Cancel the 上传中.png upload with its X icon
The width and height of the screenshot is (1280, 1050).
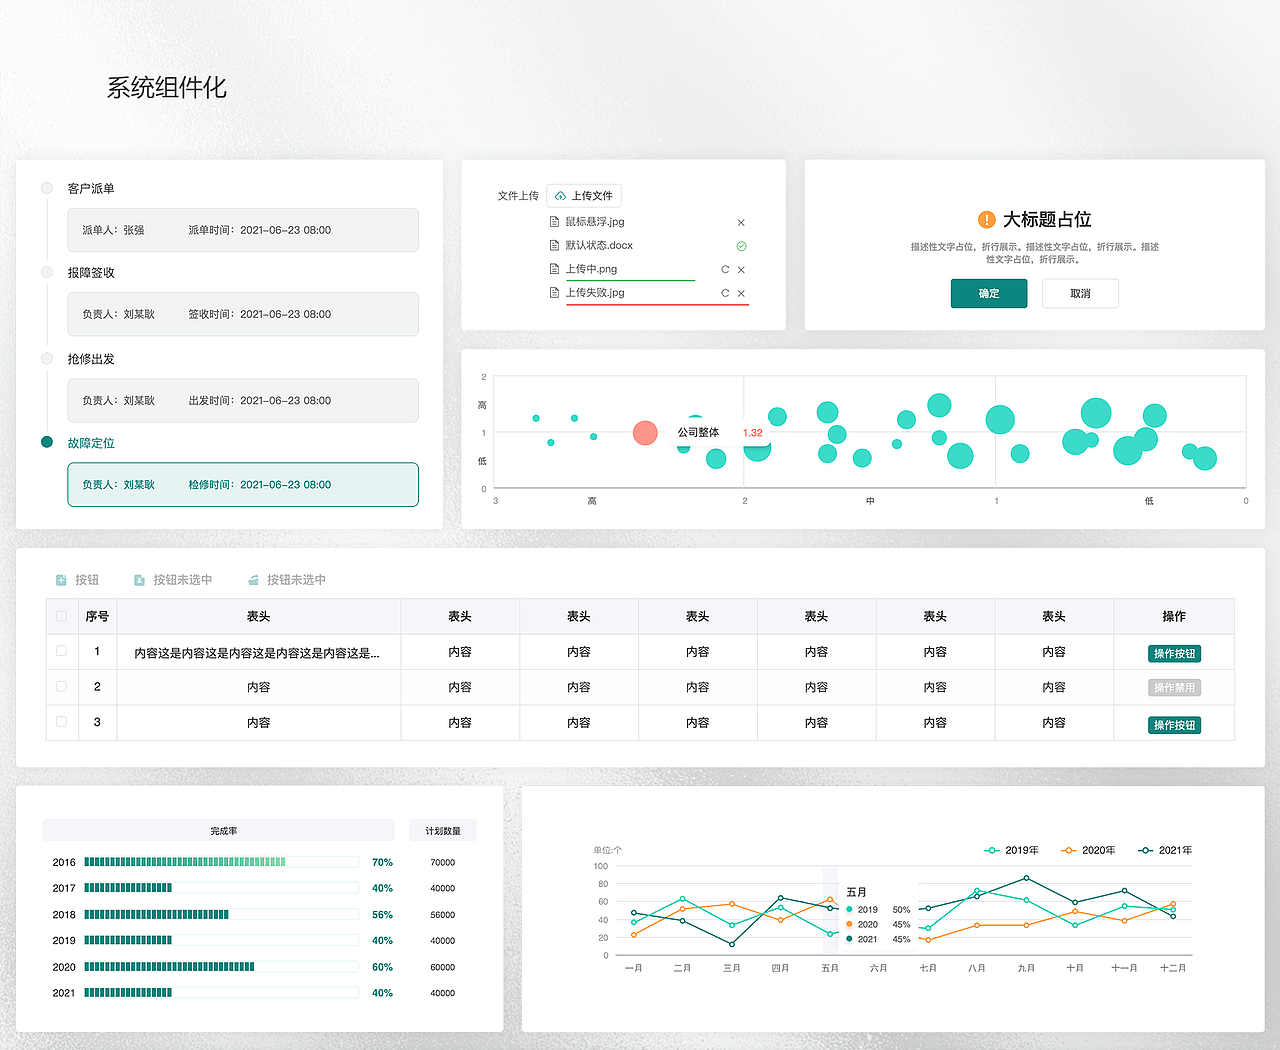(x=741, y=270)
